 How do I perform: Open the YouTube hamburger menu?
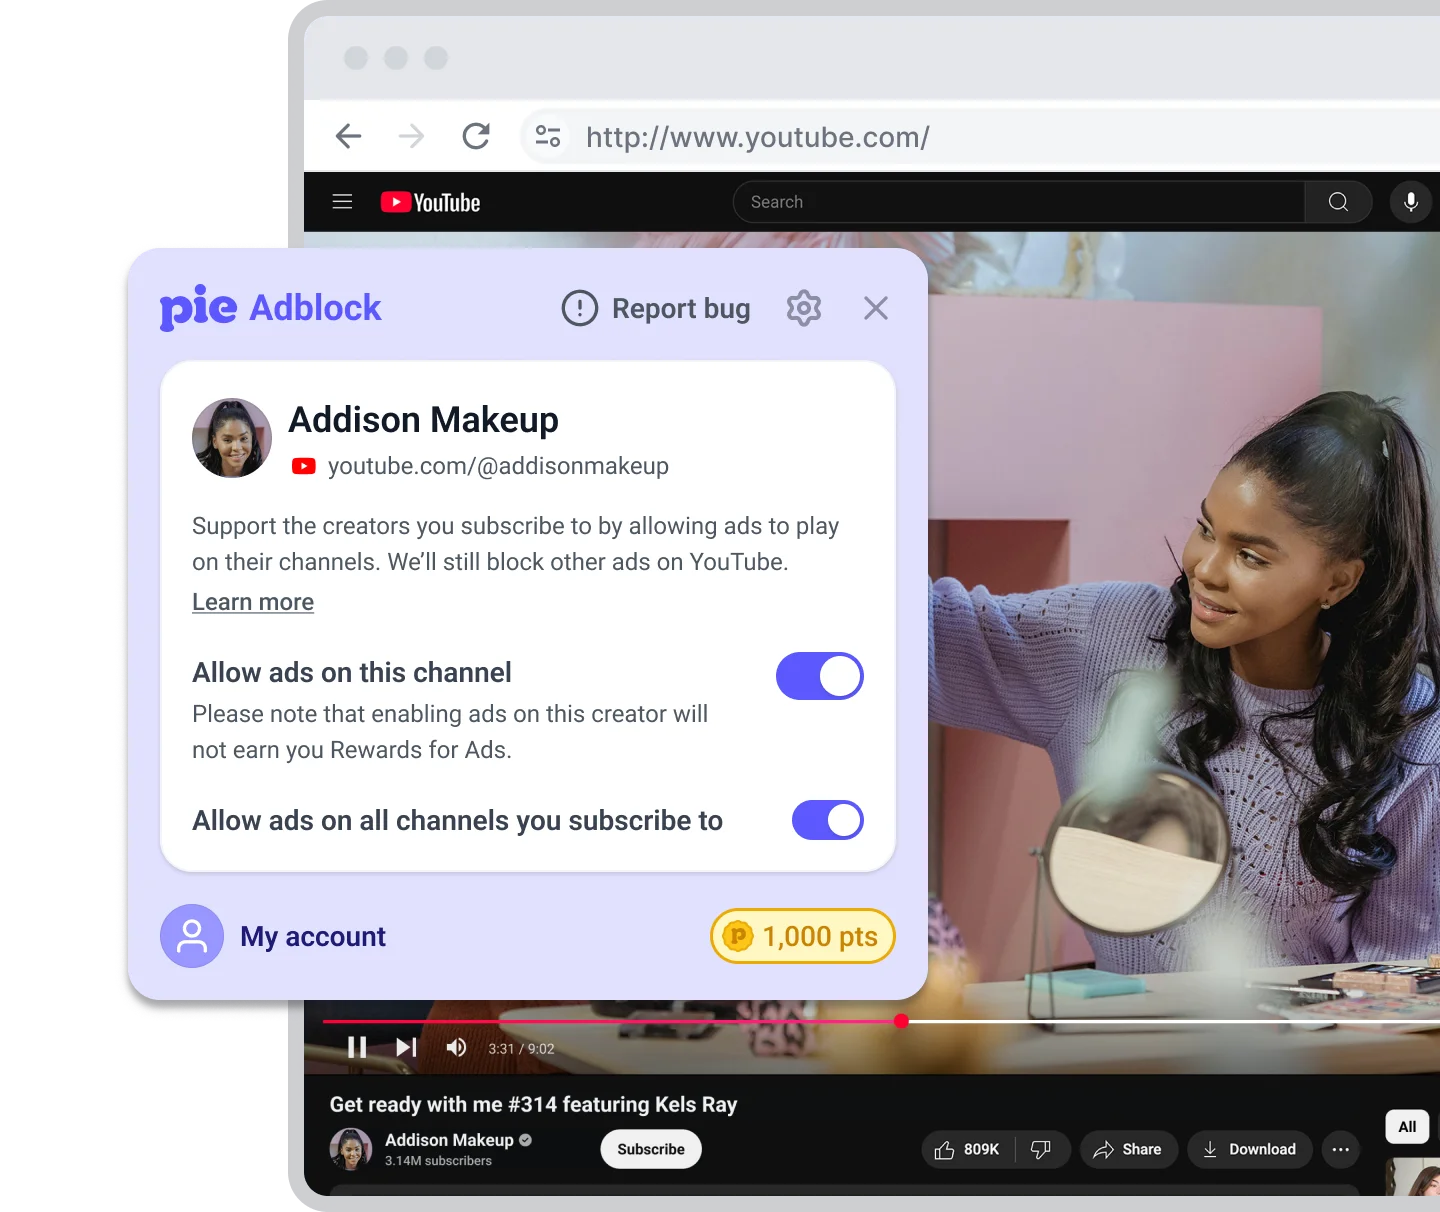[x=342, y=202]
